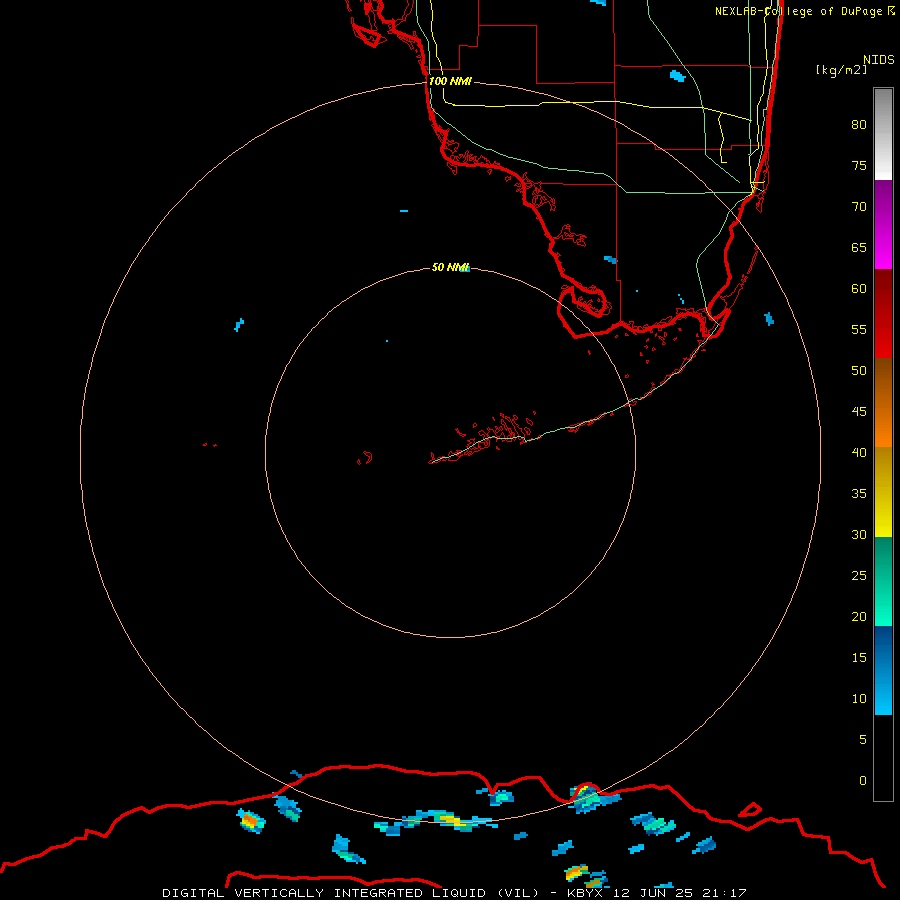900x900 pixels.
Task: Click the 50 value on color scale
Action: 859,370
